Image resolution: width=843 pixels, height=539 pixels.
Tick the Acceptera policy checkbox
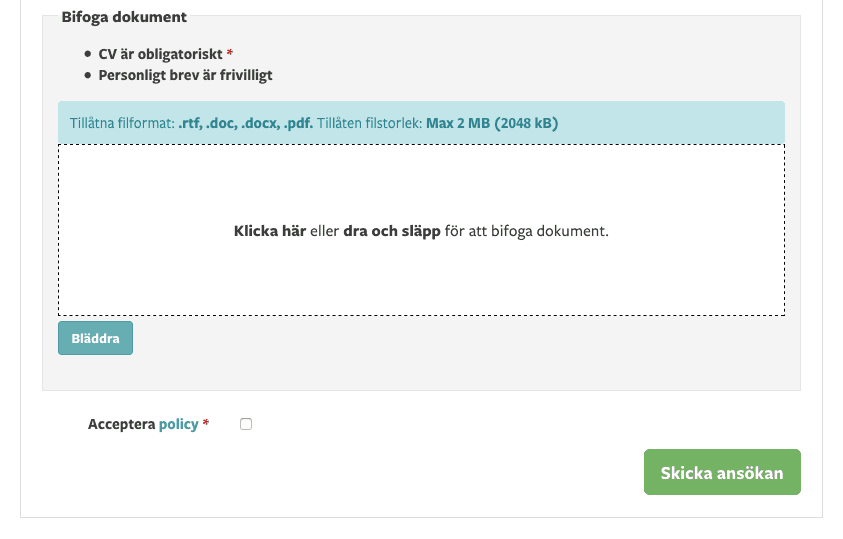point(246,424)
